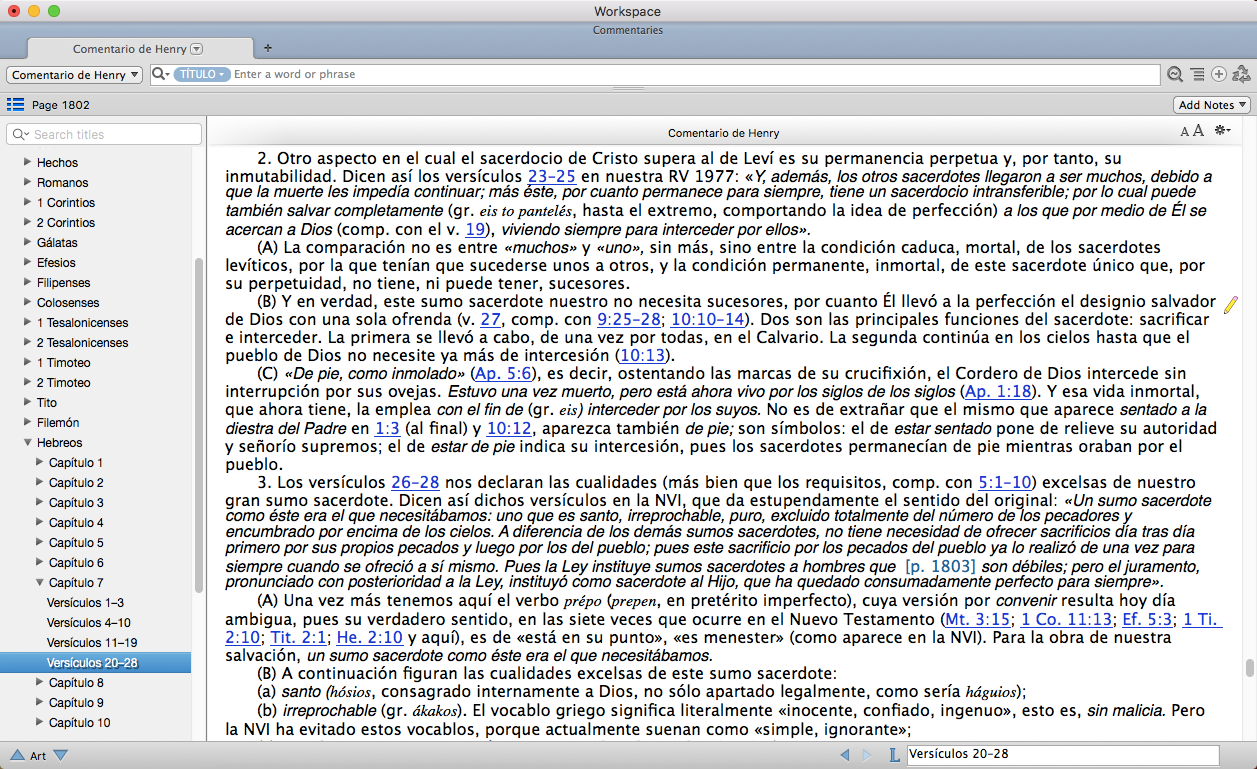Click the L go-to field icon

click(893, 755)
